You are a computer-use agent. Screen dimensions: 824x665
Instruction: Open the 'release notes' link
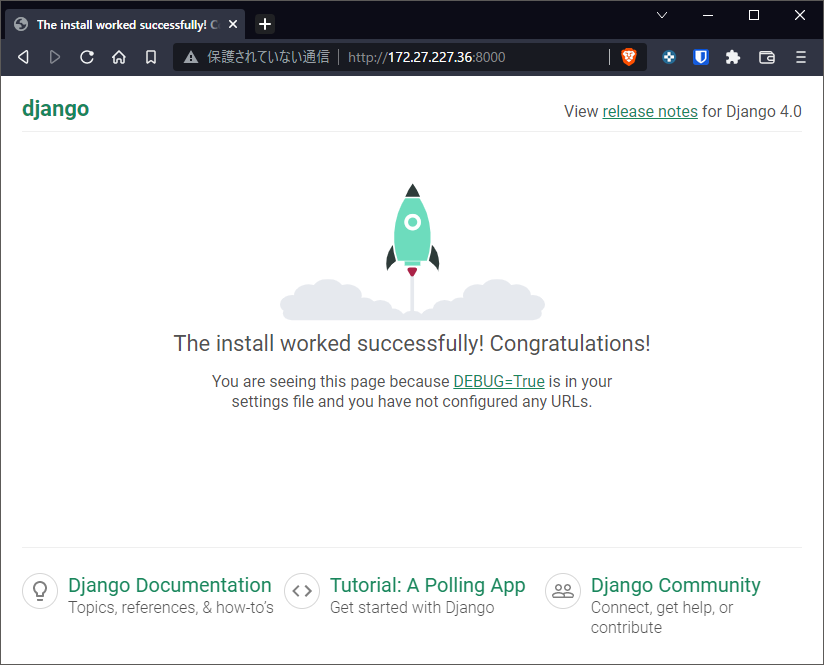tap(650, 111)
